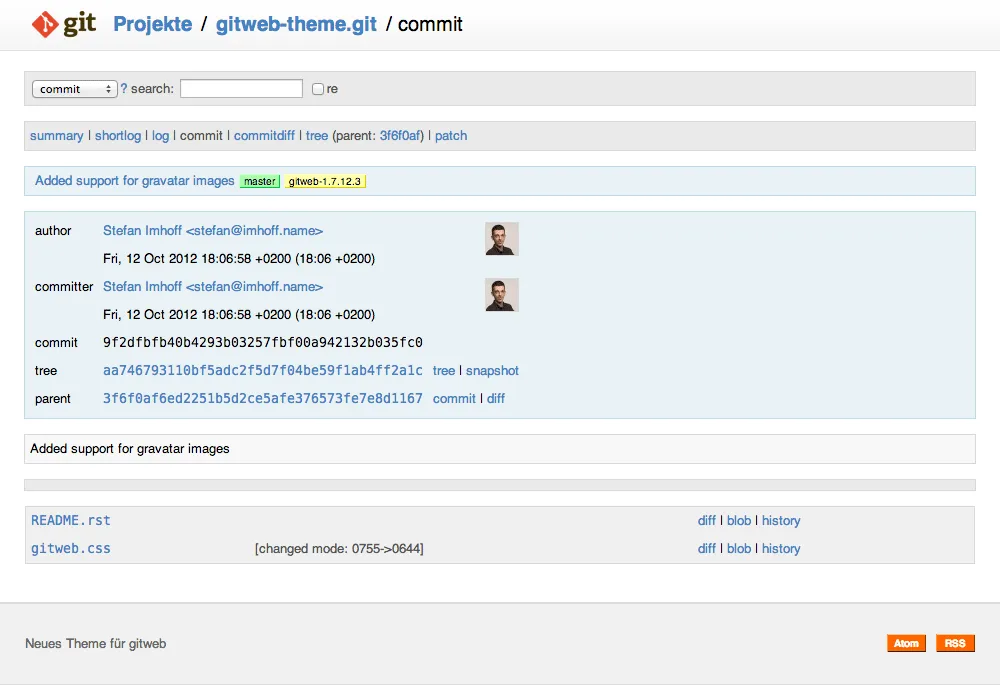Click the orange RSS feed button

point(955,643)
